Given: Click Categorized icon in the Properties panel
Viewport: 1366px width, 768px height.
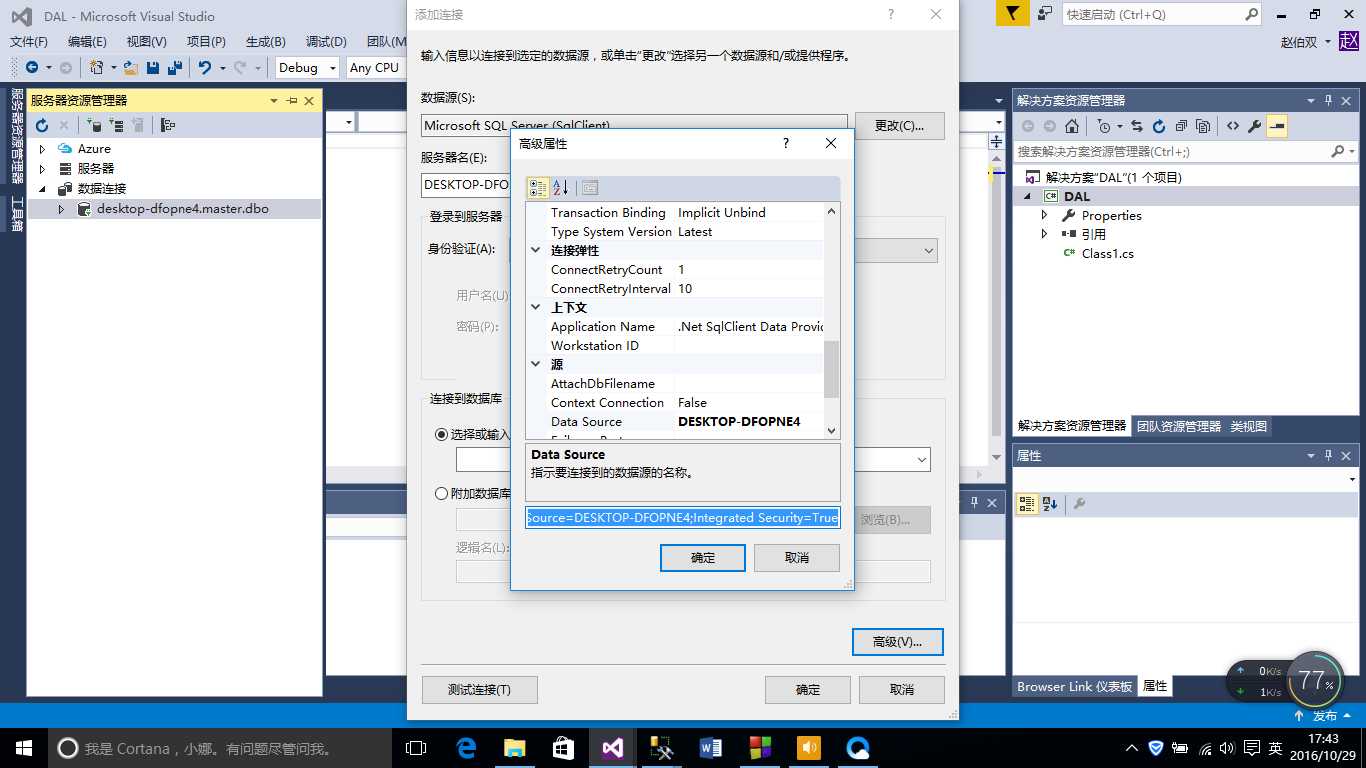Looking at the screenshot, I should (1027, 504).
